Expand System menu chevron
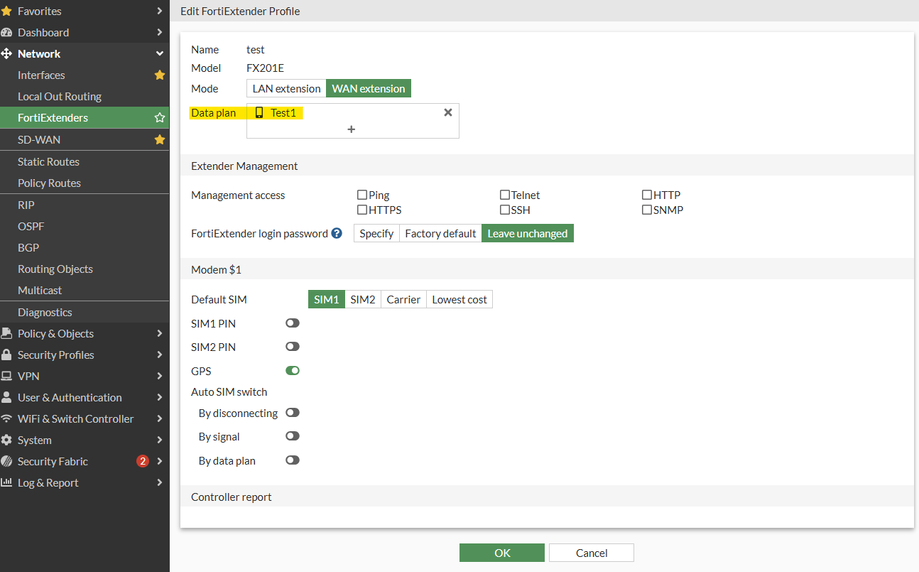The image size is (919, 572). 159,440
